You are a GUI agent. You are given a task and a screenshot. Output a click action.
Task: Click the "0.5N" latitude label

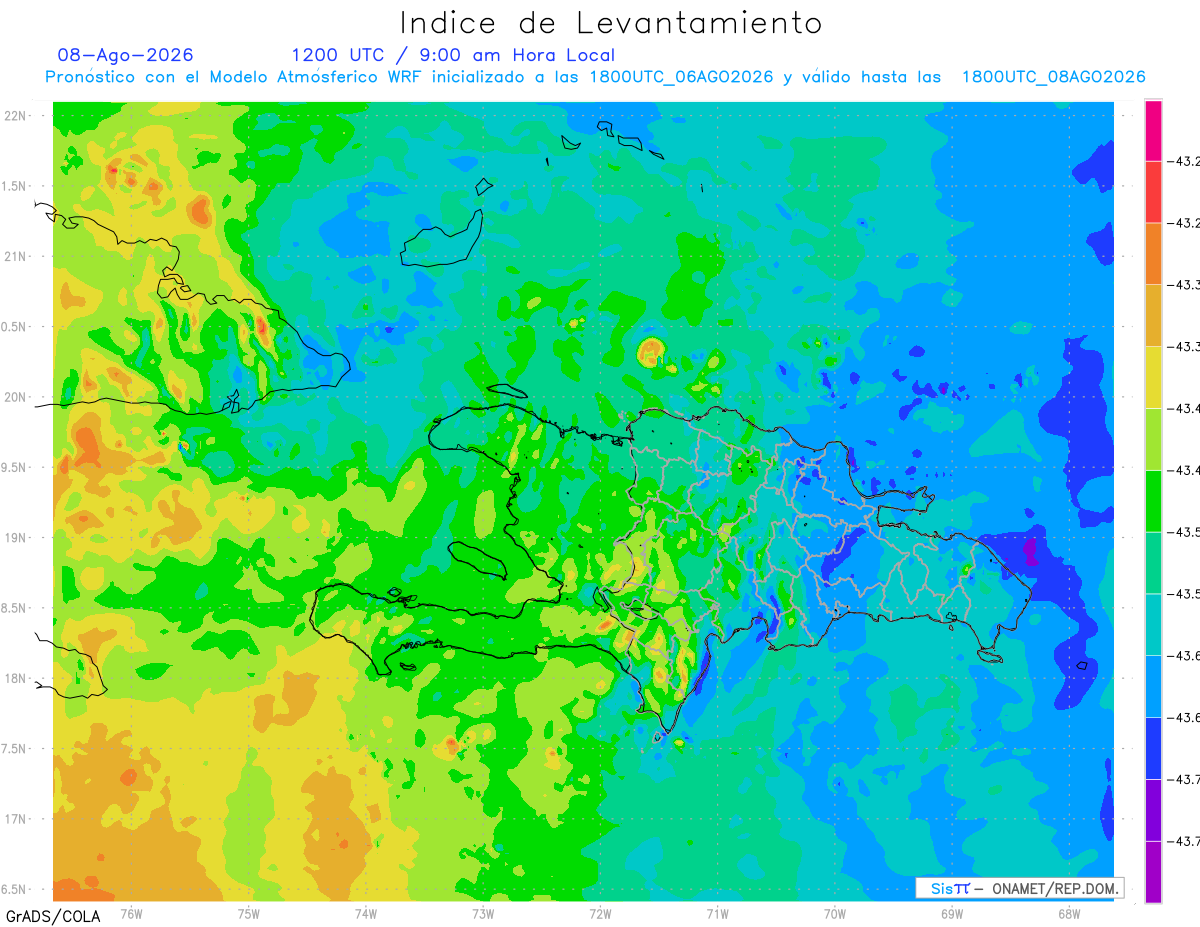click(x=15, y=327)
